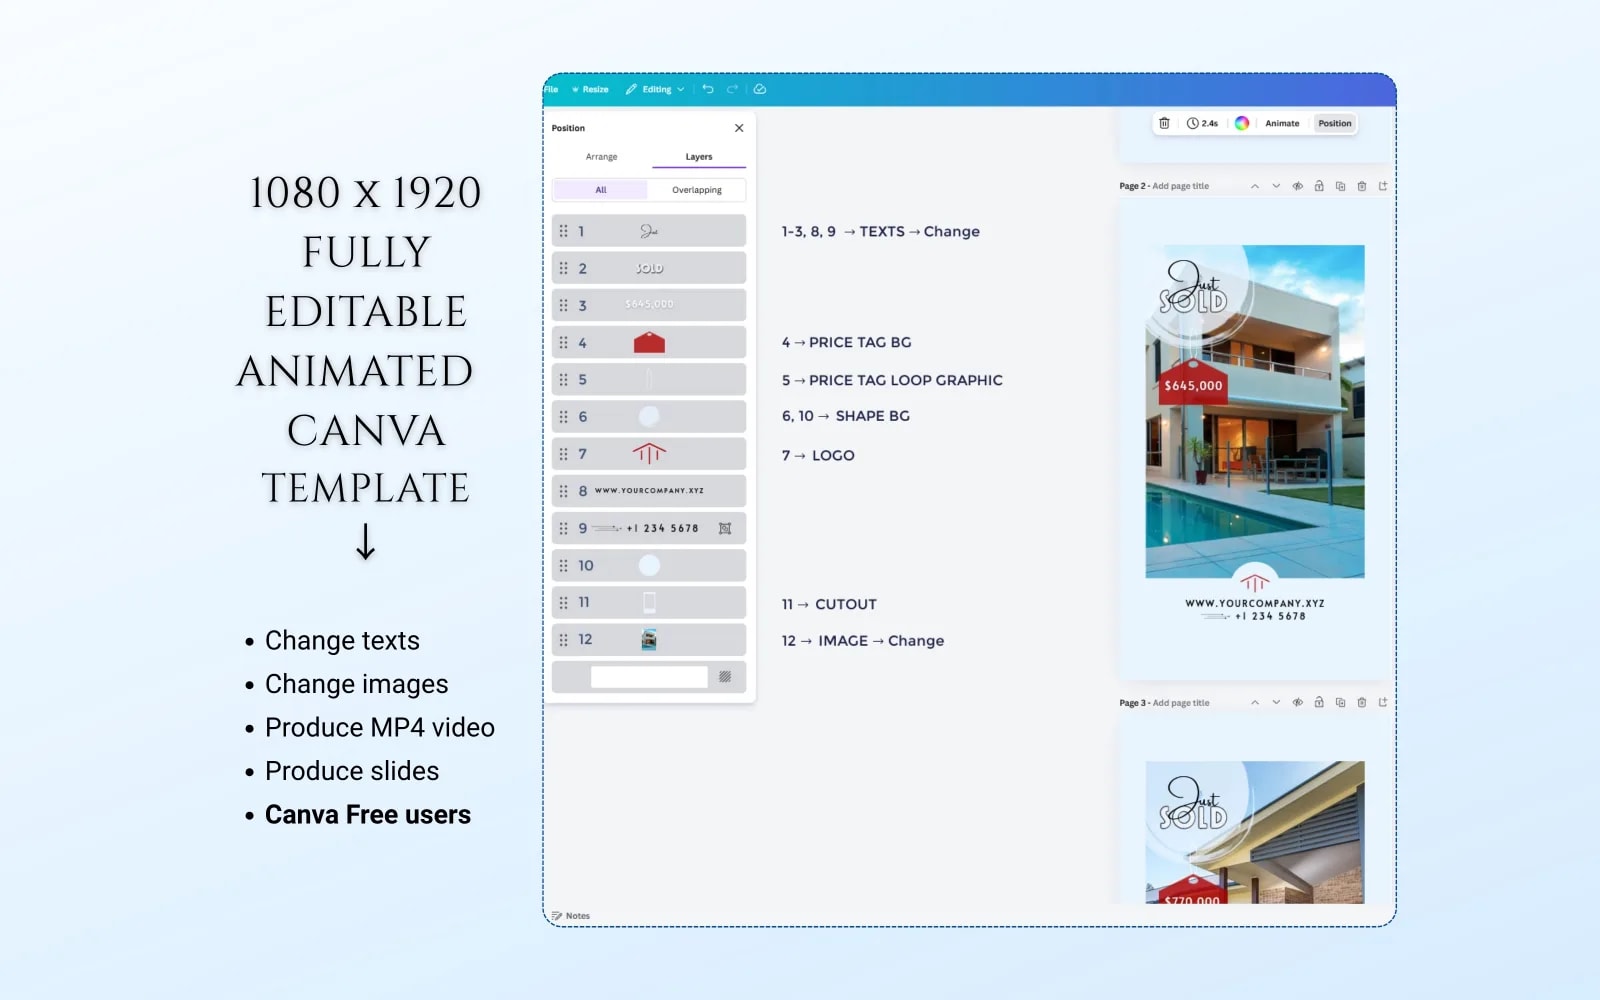Click the undo arrow icon

708,89
